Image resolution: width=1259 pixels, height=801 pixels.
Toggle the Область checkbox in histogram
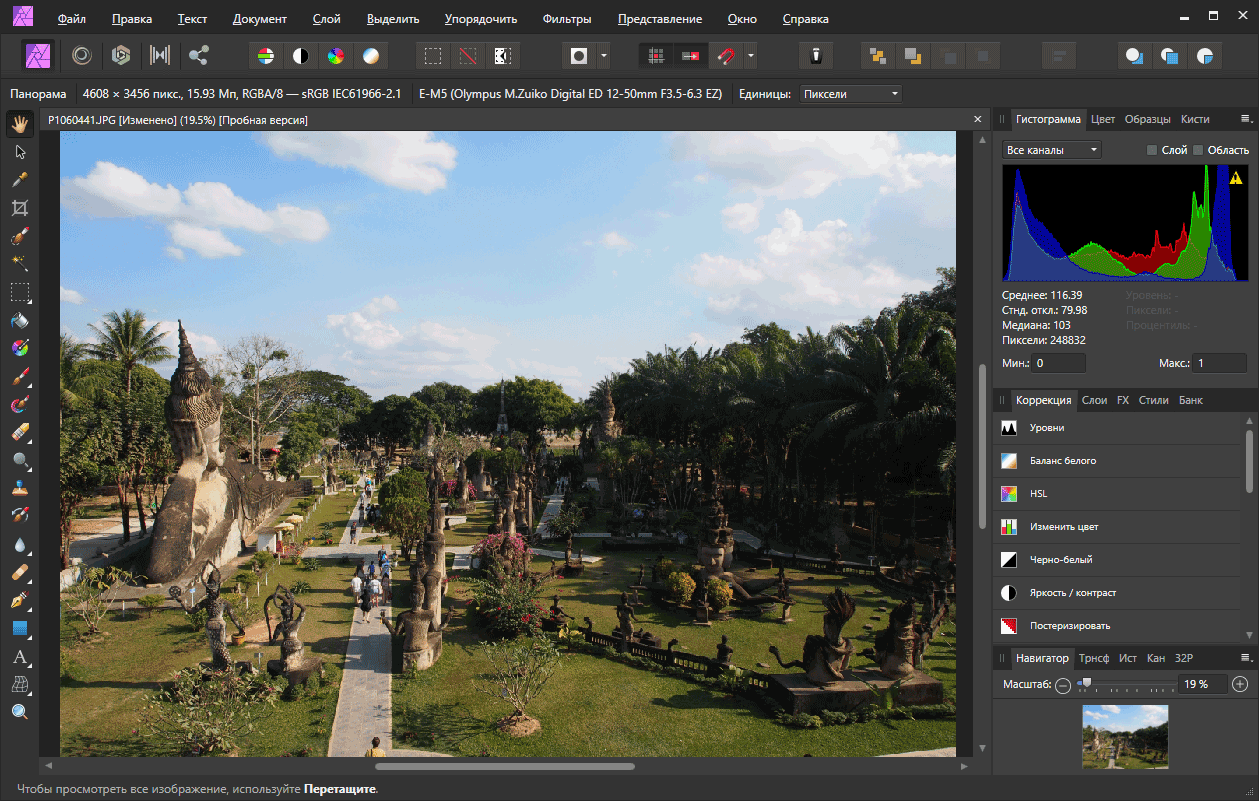(1197, 150)
